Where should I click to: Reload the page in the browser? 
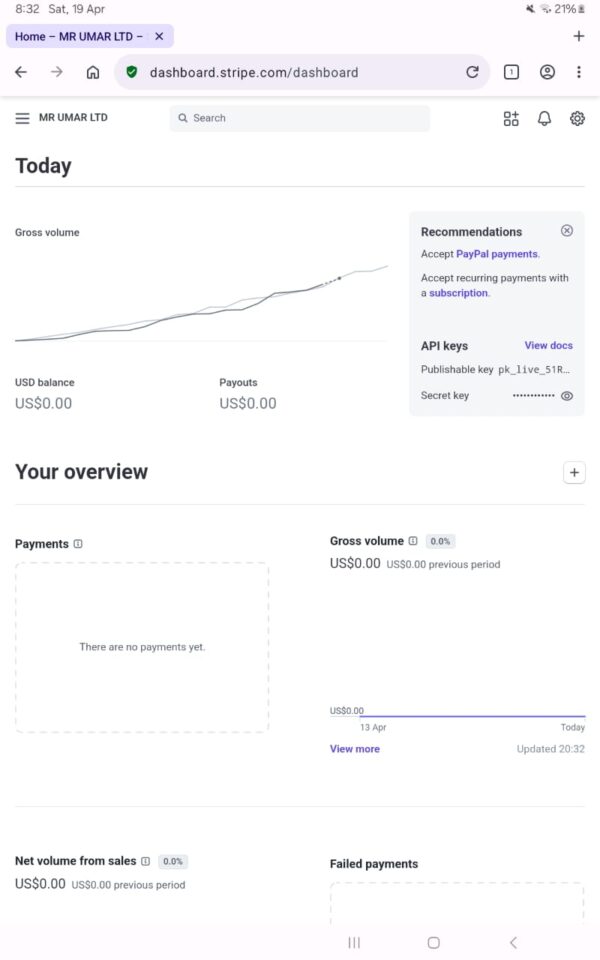(x=472, y=72)
